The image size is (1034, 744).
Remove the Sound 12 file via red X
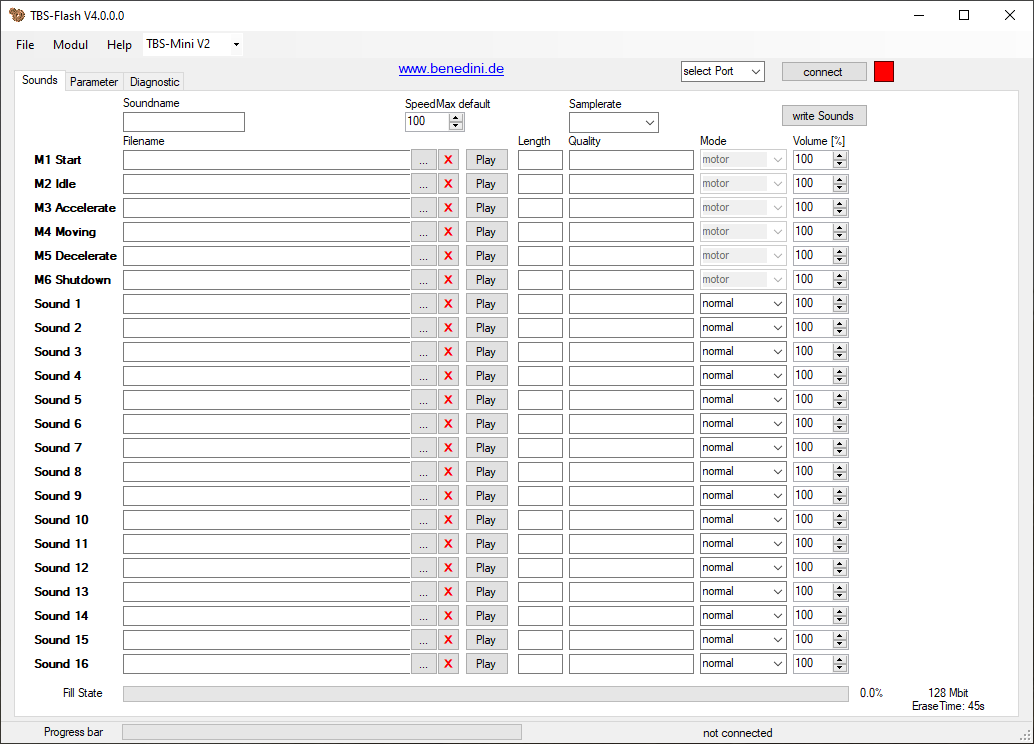click(448, 568)
